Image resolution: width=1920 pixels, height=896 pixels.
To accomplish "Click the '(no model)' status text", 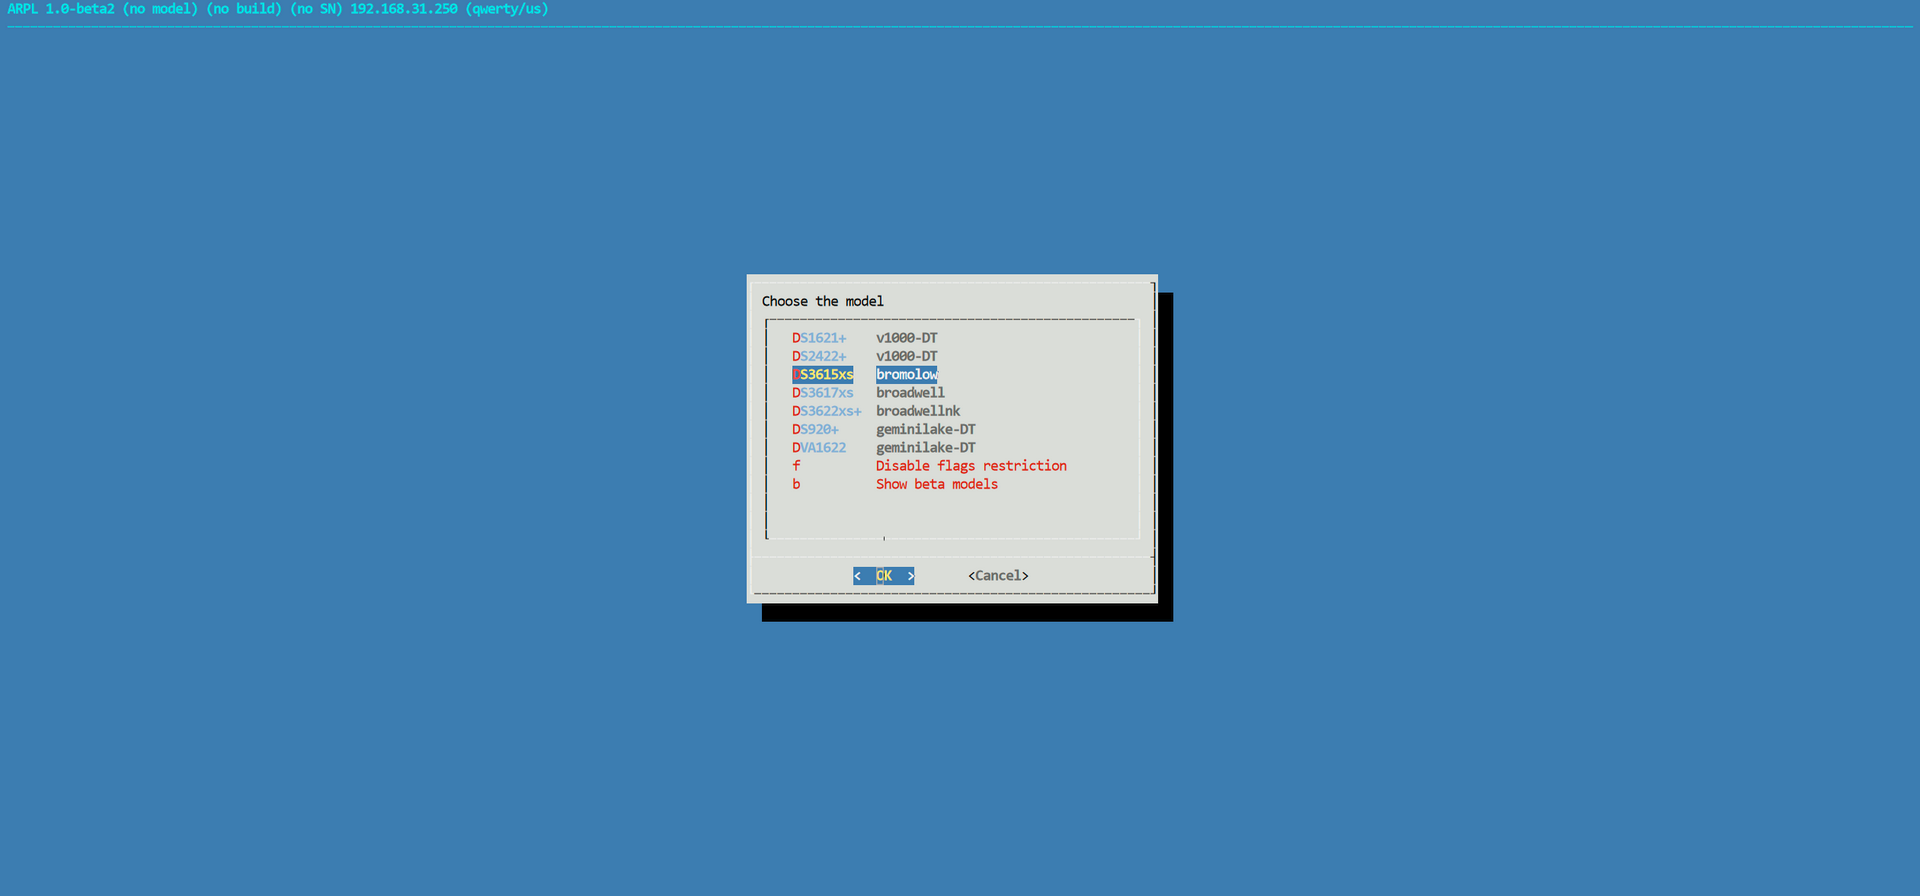I will click(x=160, y=9).
